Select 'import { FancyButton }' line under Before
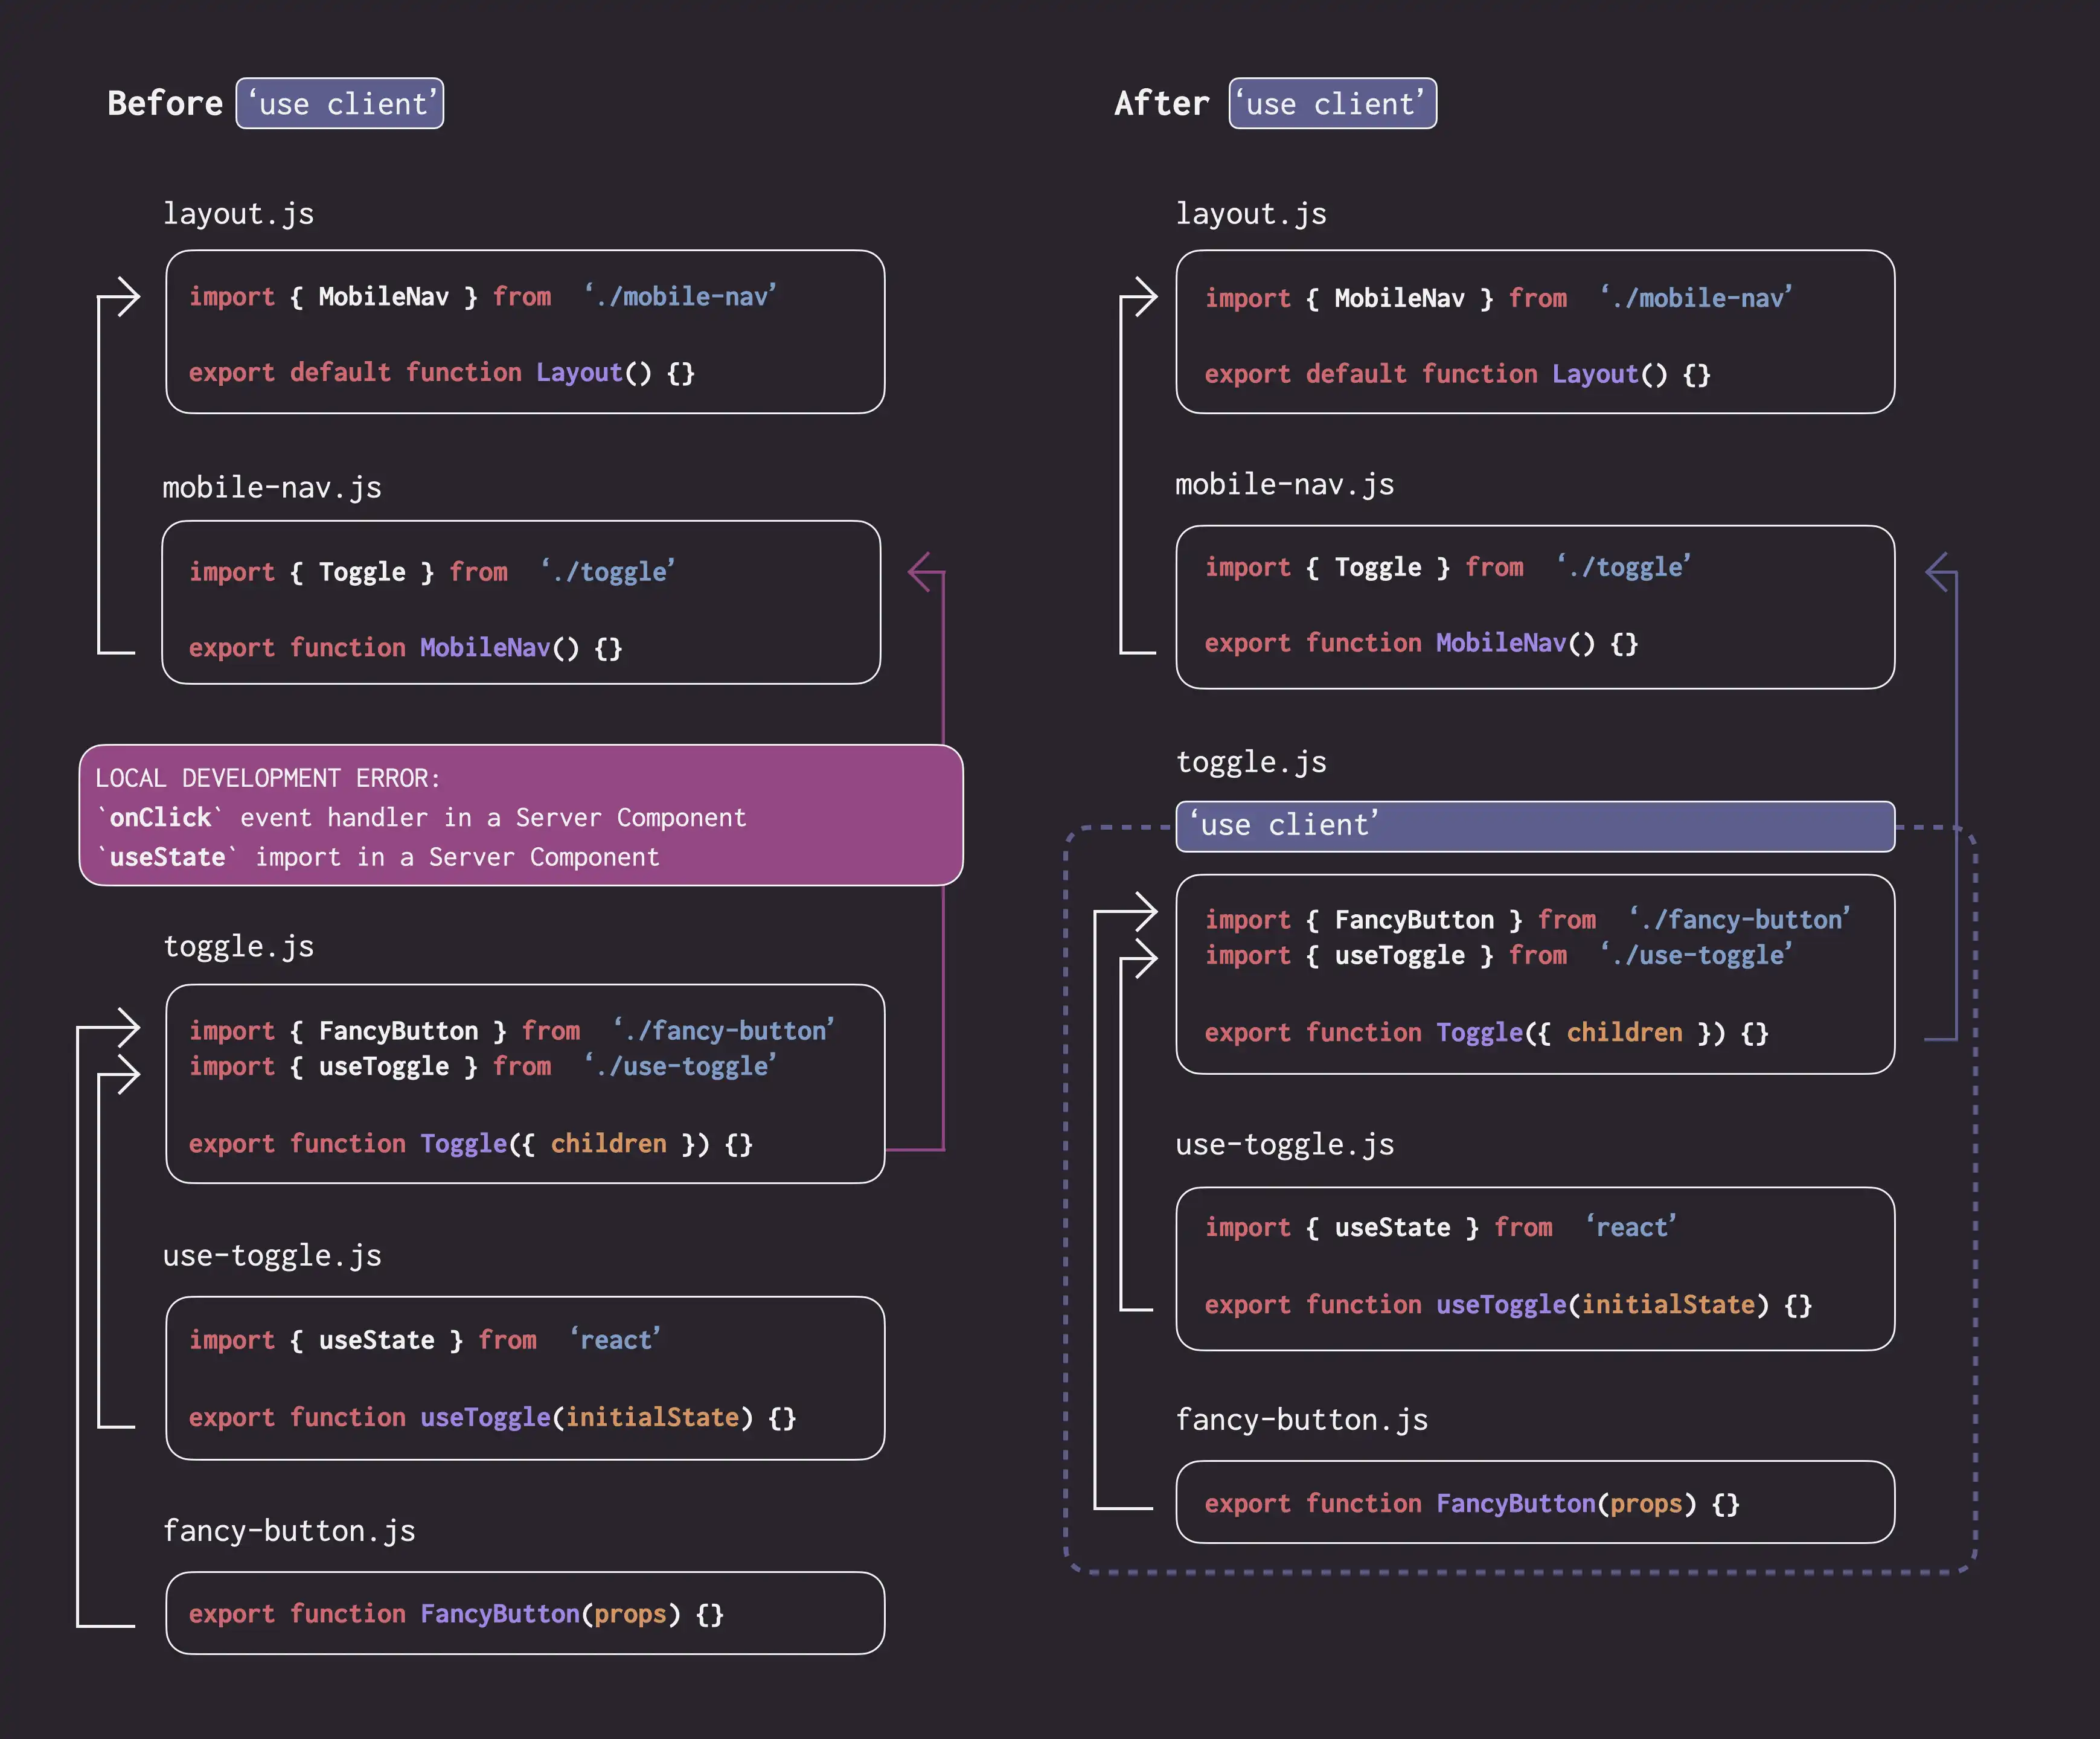 click(x=512, y=1030)
